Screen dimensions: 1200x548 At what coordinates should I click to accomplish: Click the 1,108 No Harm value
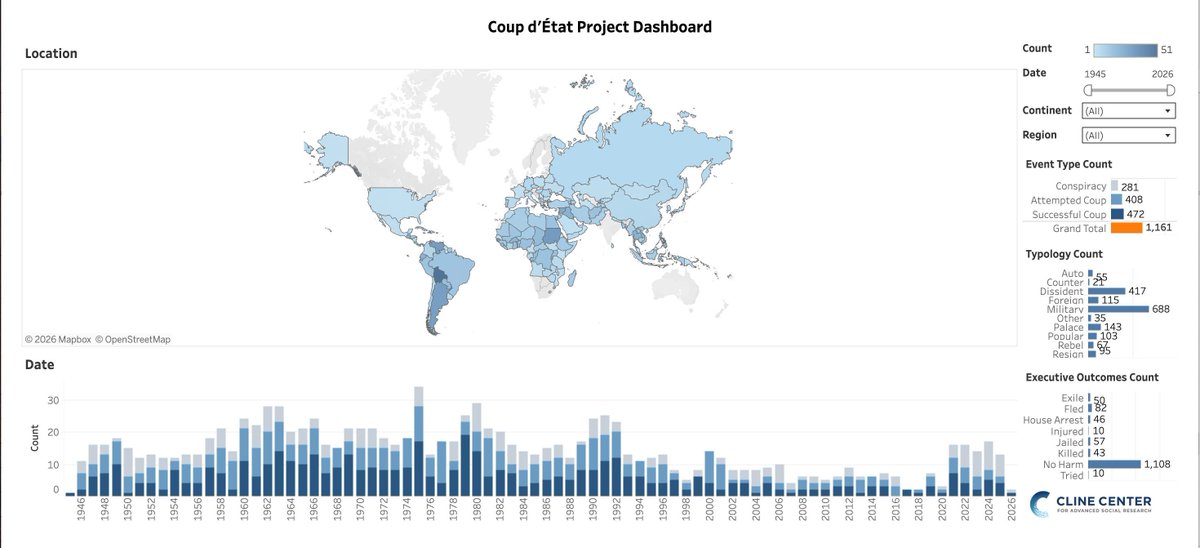[1159, 464]
